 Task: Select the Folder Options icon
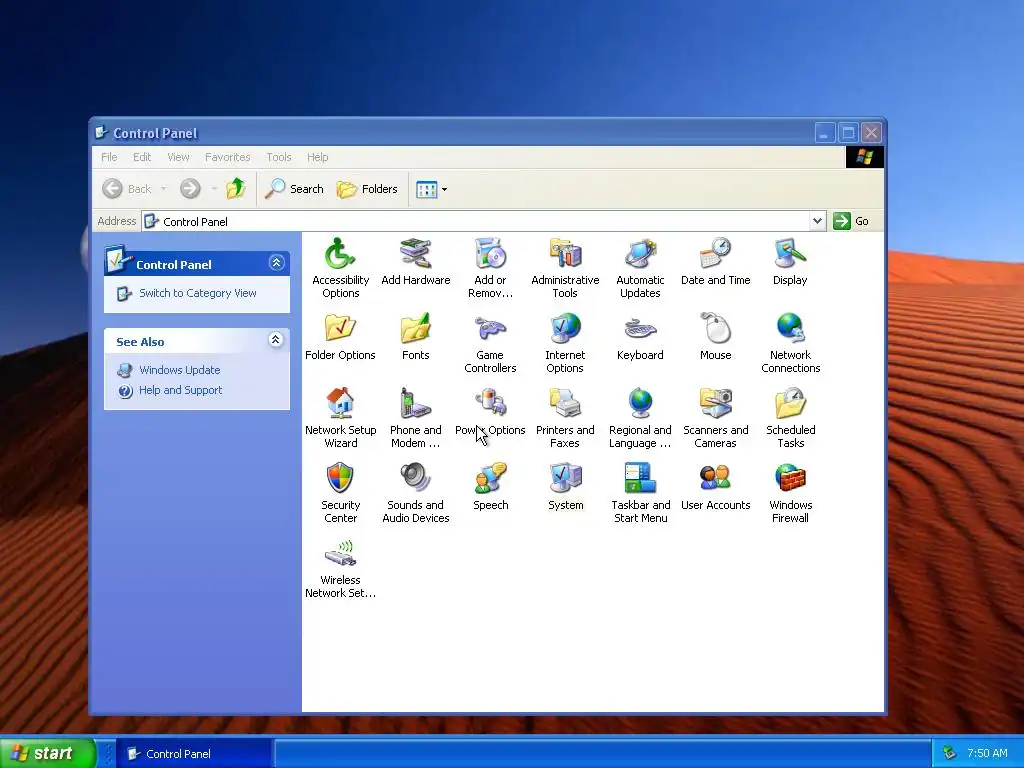coord(340,329)
